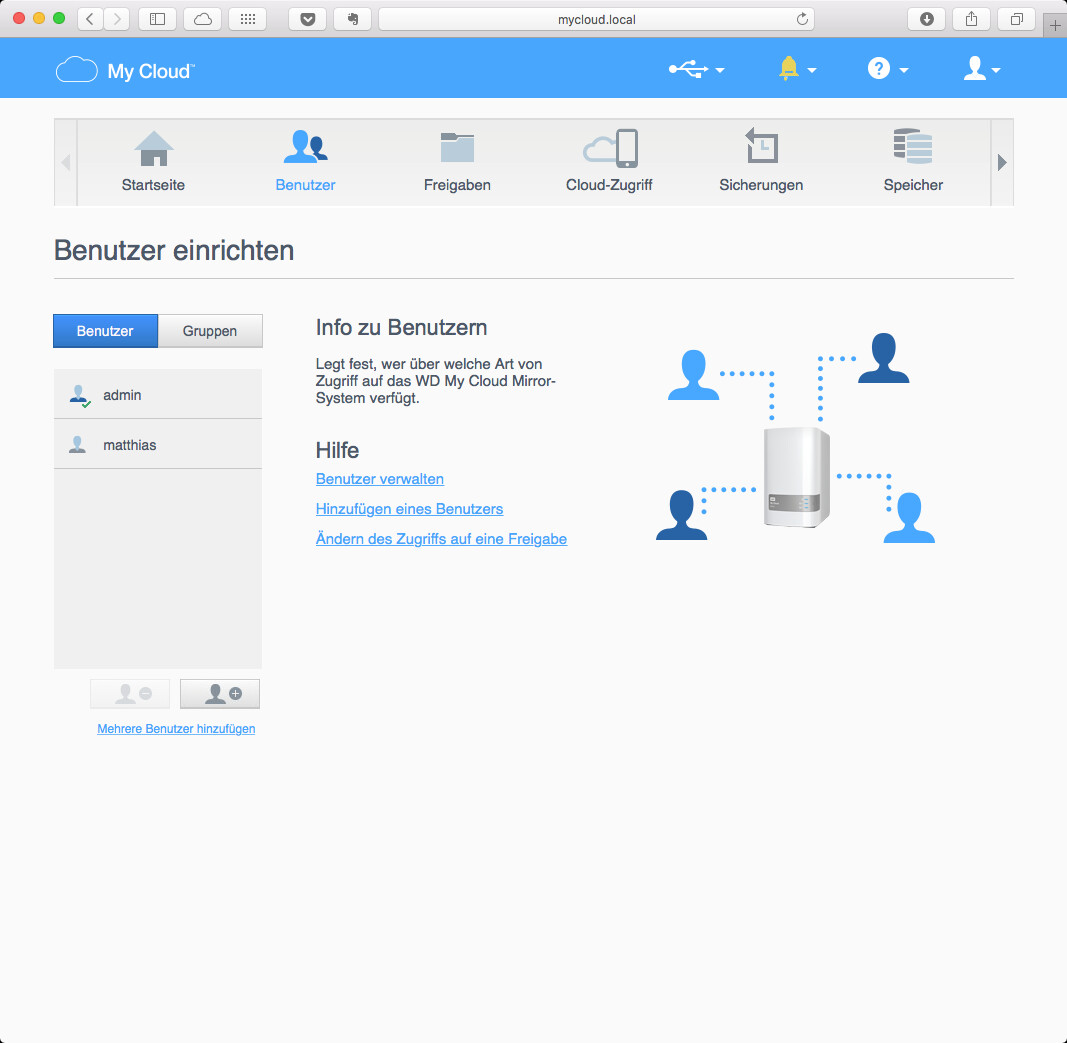Open the user account dropdown
The height and width of the screenshot is (1043, 1067).
coord(981,69)
